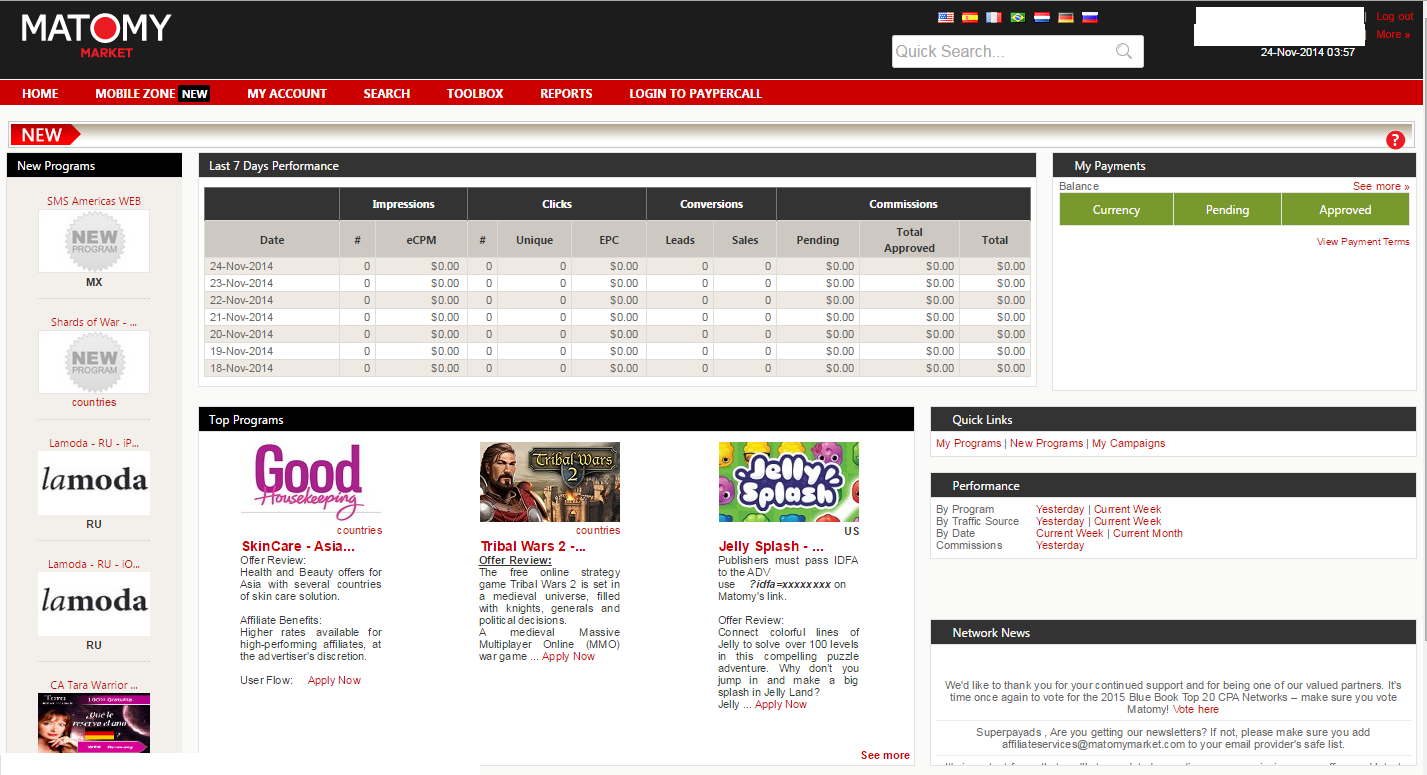Open the Tribal Wars 2 program title
Viewport: 1427px width, 775px height.
[x=533, y=546]
